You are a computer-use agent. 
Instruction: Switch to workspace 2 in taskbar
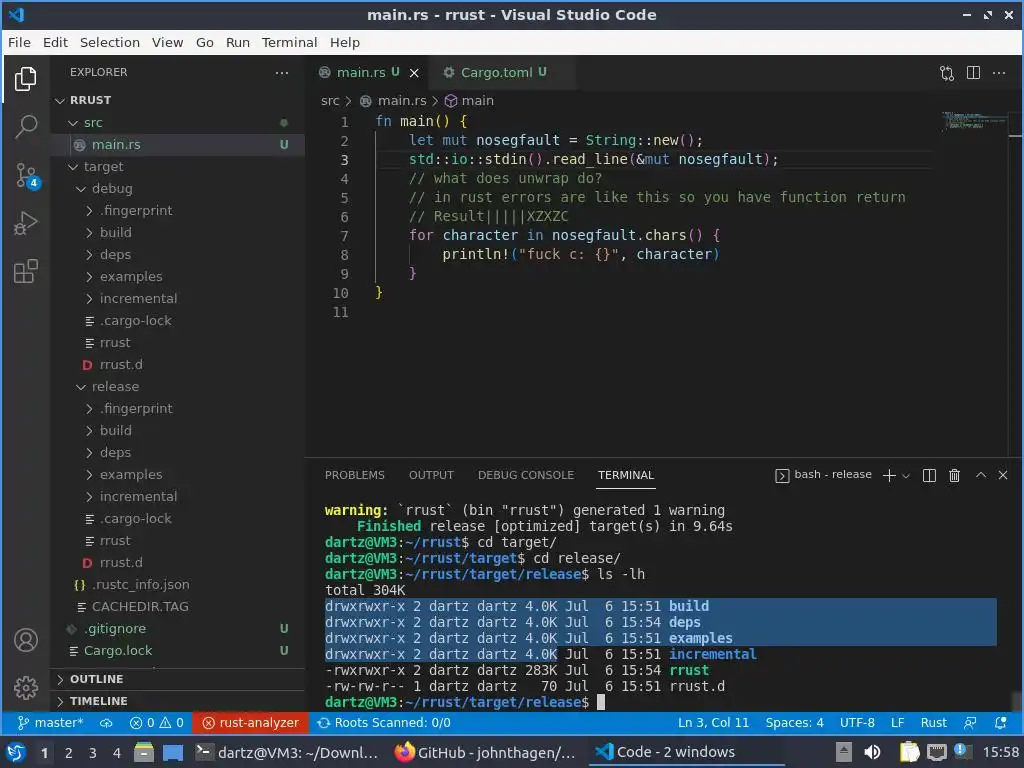pyautogui.click(x=69, y=753)
